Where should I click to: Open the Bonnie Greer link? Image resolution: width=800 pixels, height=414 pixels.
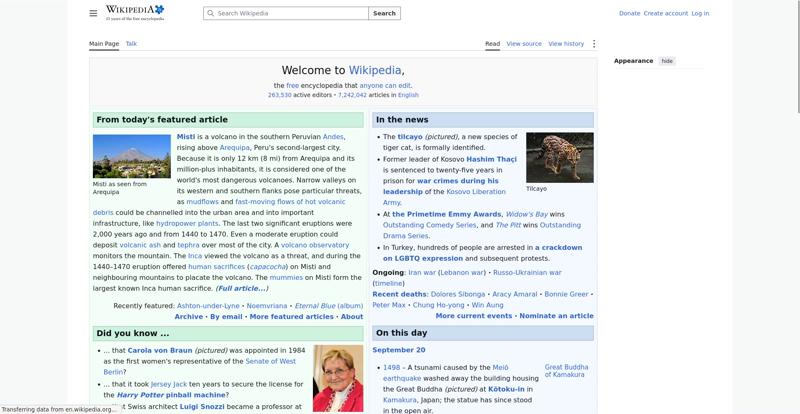[566, 295]
